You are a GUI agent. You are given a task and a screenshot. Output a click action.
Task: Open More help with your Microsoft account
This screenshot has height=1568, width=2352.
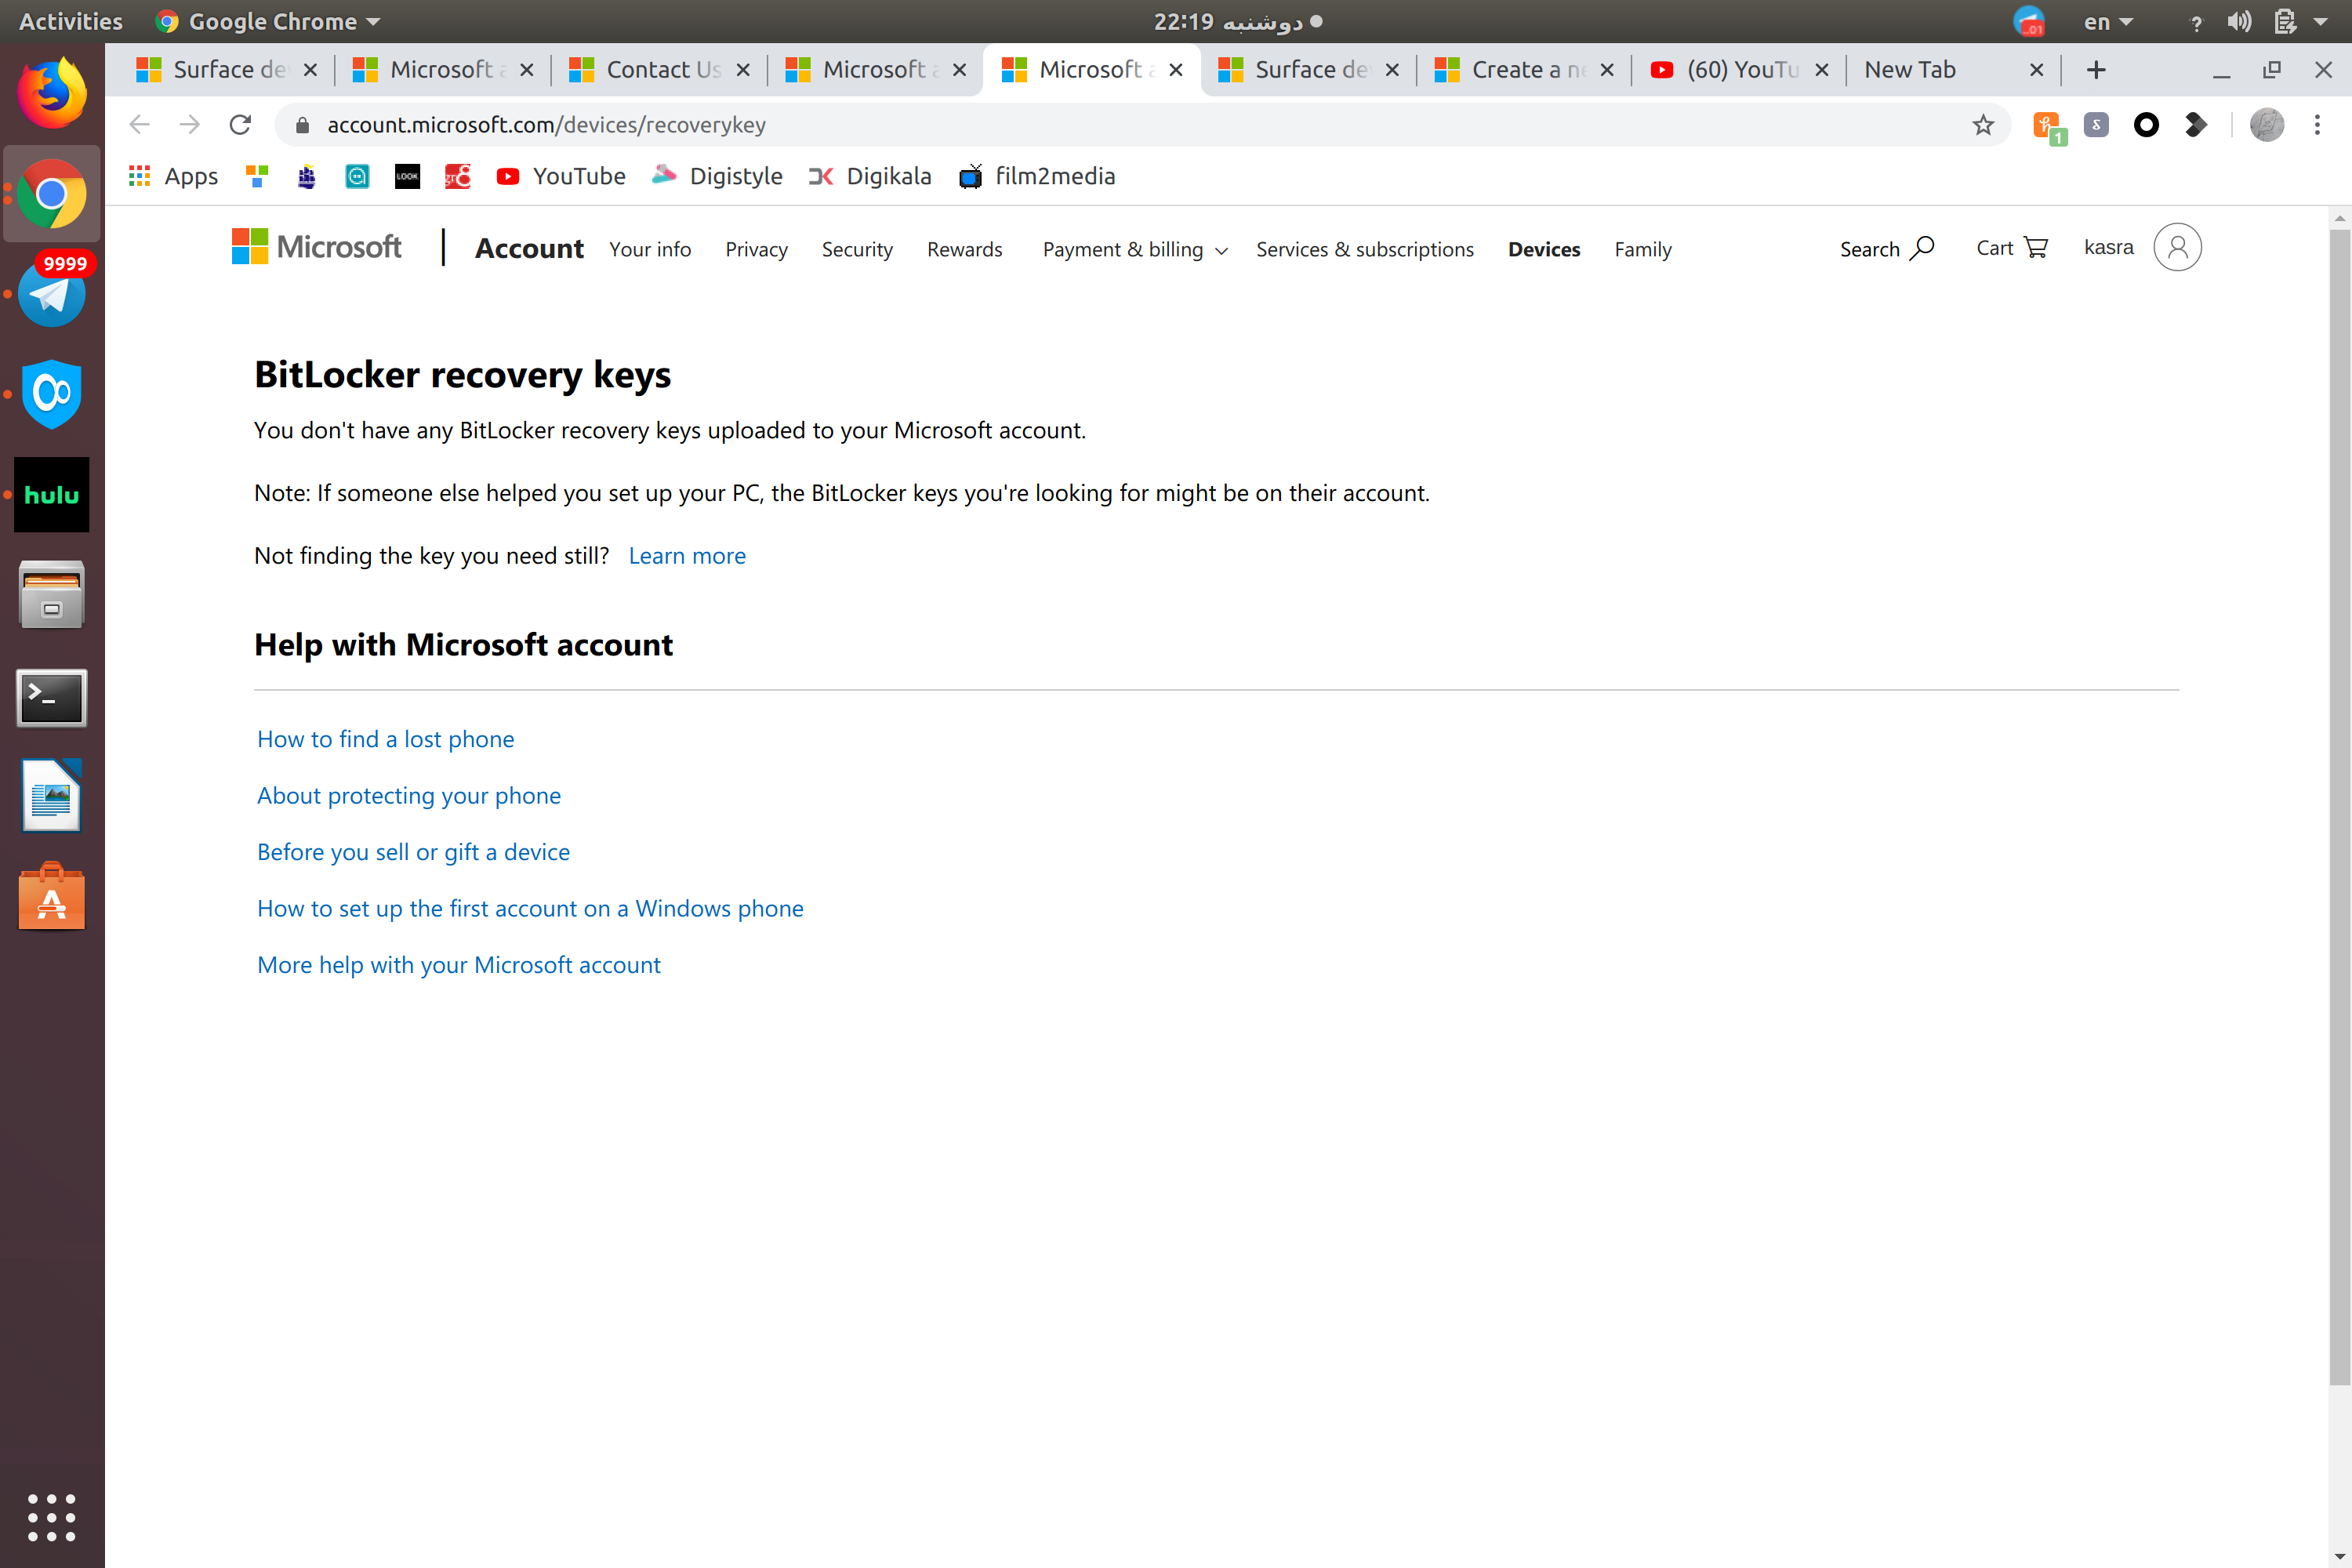point(458,964)
